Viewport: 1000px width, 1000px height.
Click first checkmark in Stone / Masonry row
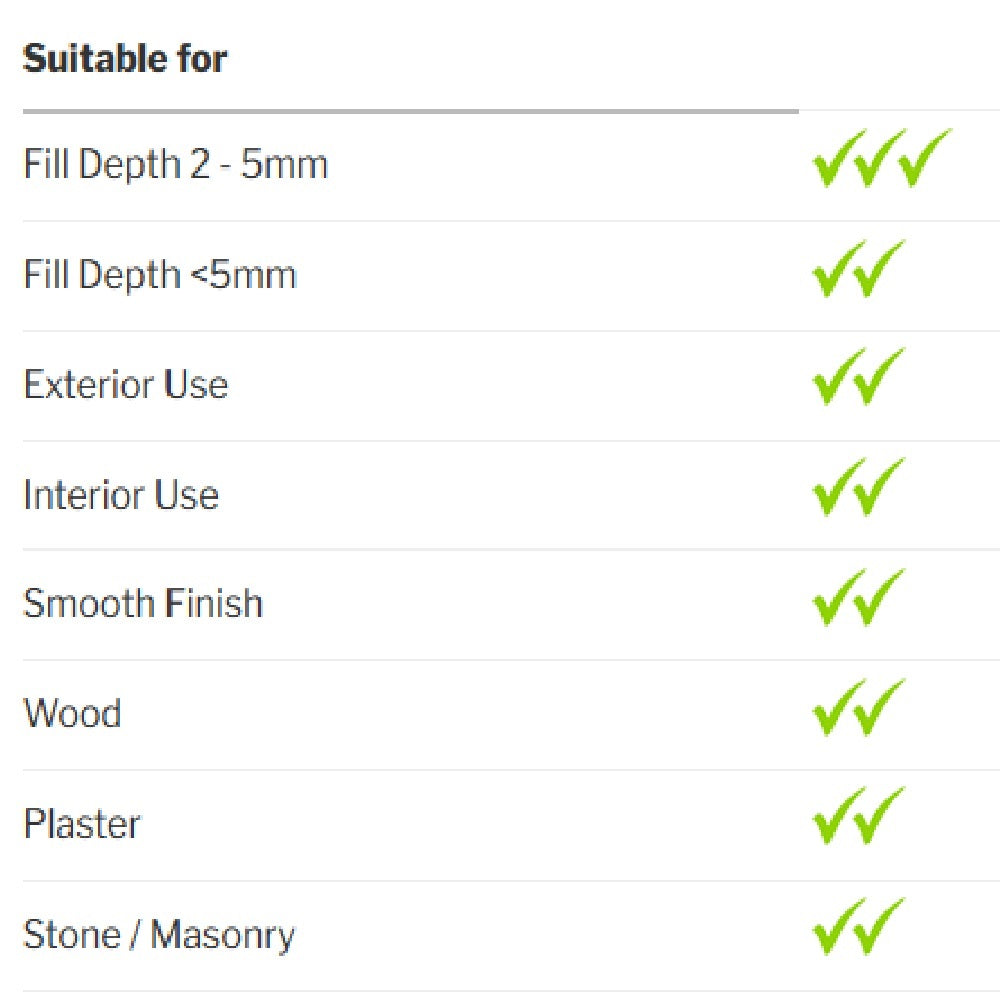(x=836, y=930)
